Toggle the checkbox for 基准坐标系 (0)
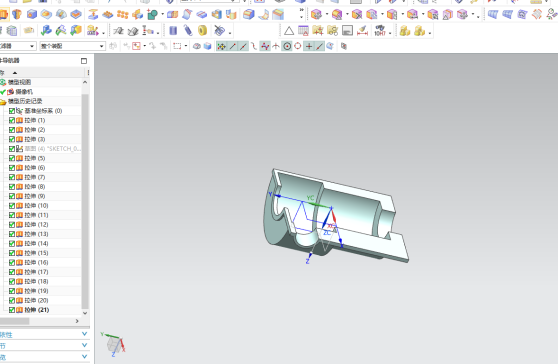This screenshot has height=364, width=558. pyautogui.click(x=12, y=111)
